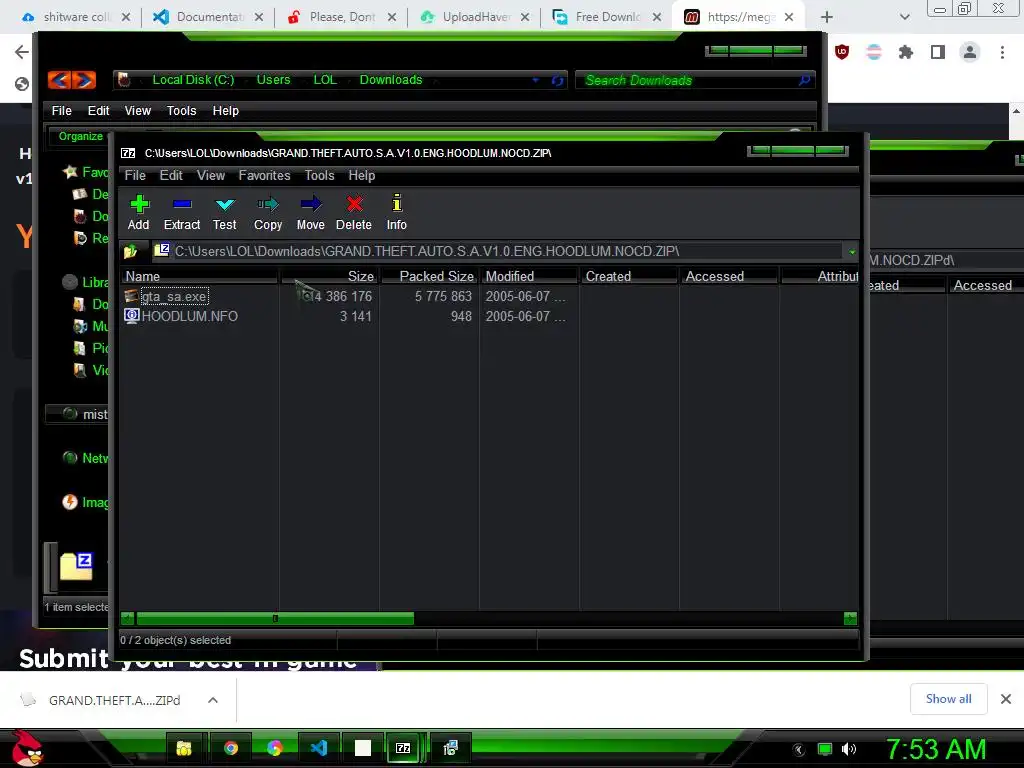Viewport: 1024px width, 768px height.
Task: Expand Explorer address bar history dropdown
Action: [536, 80]
